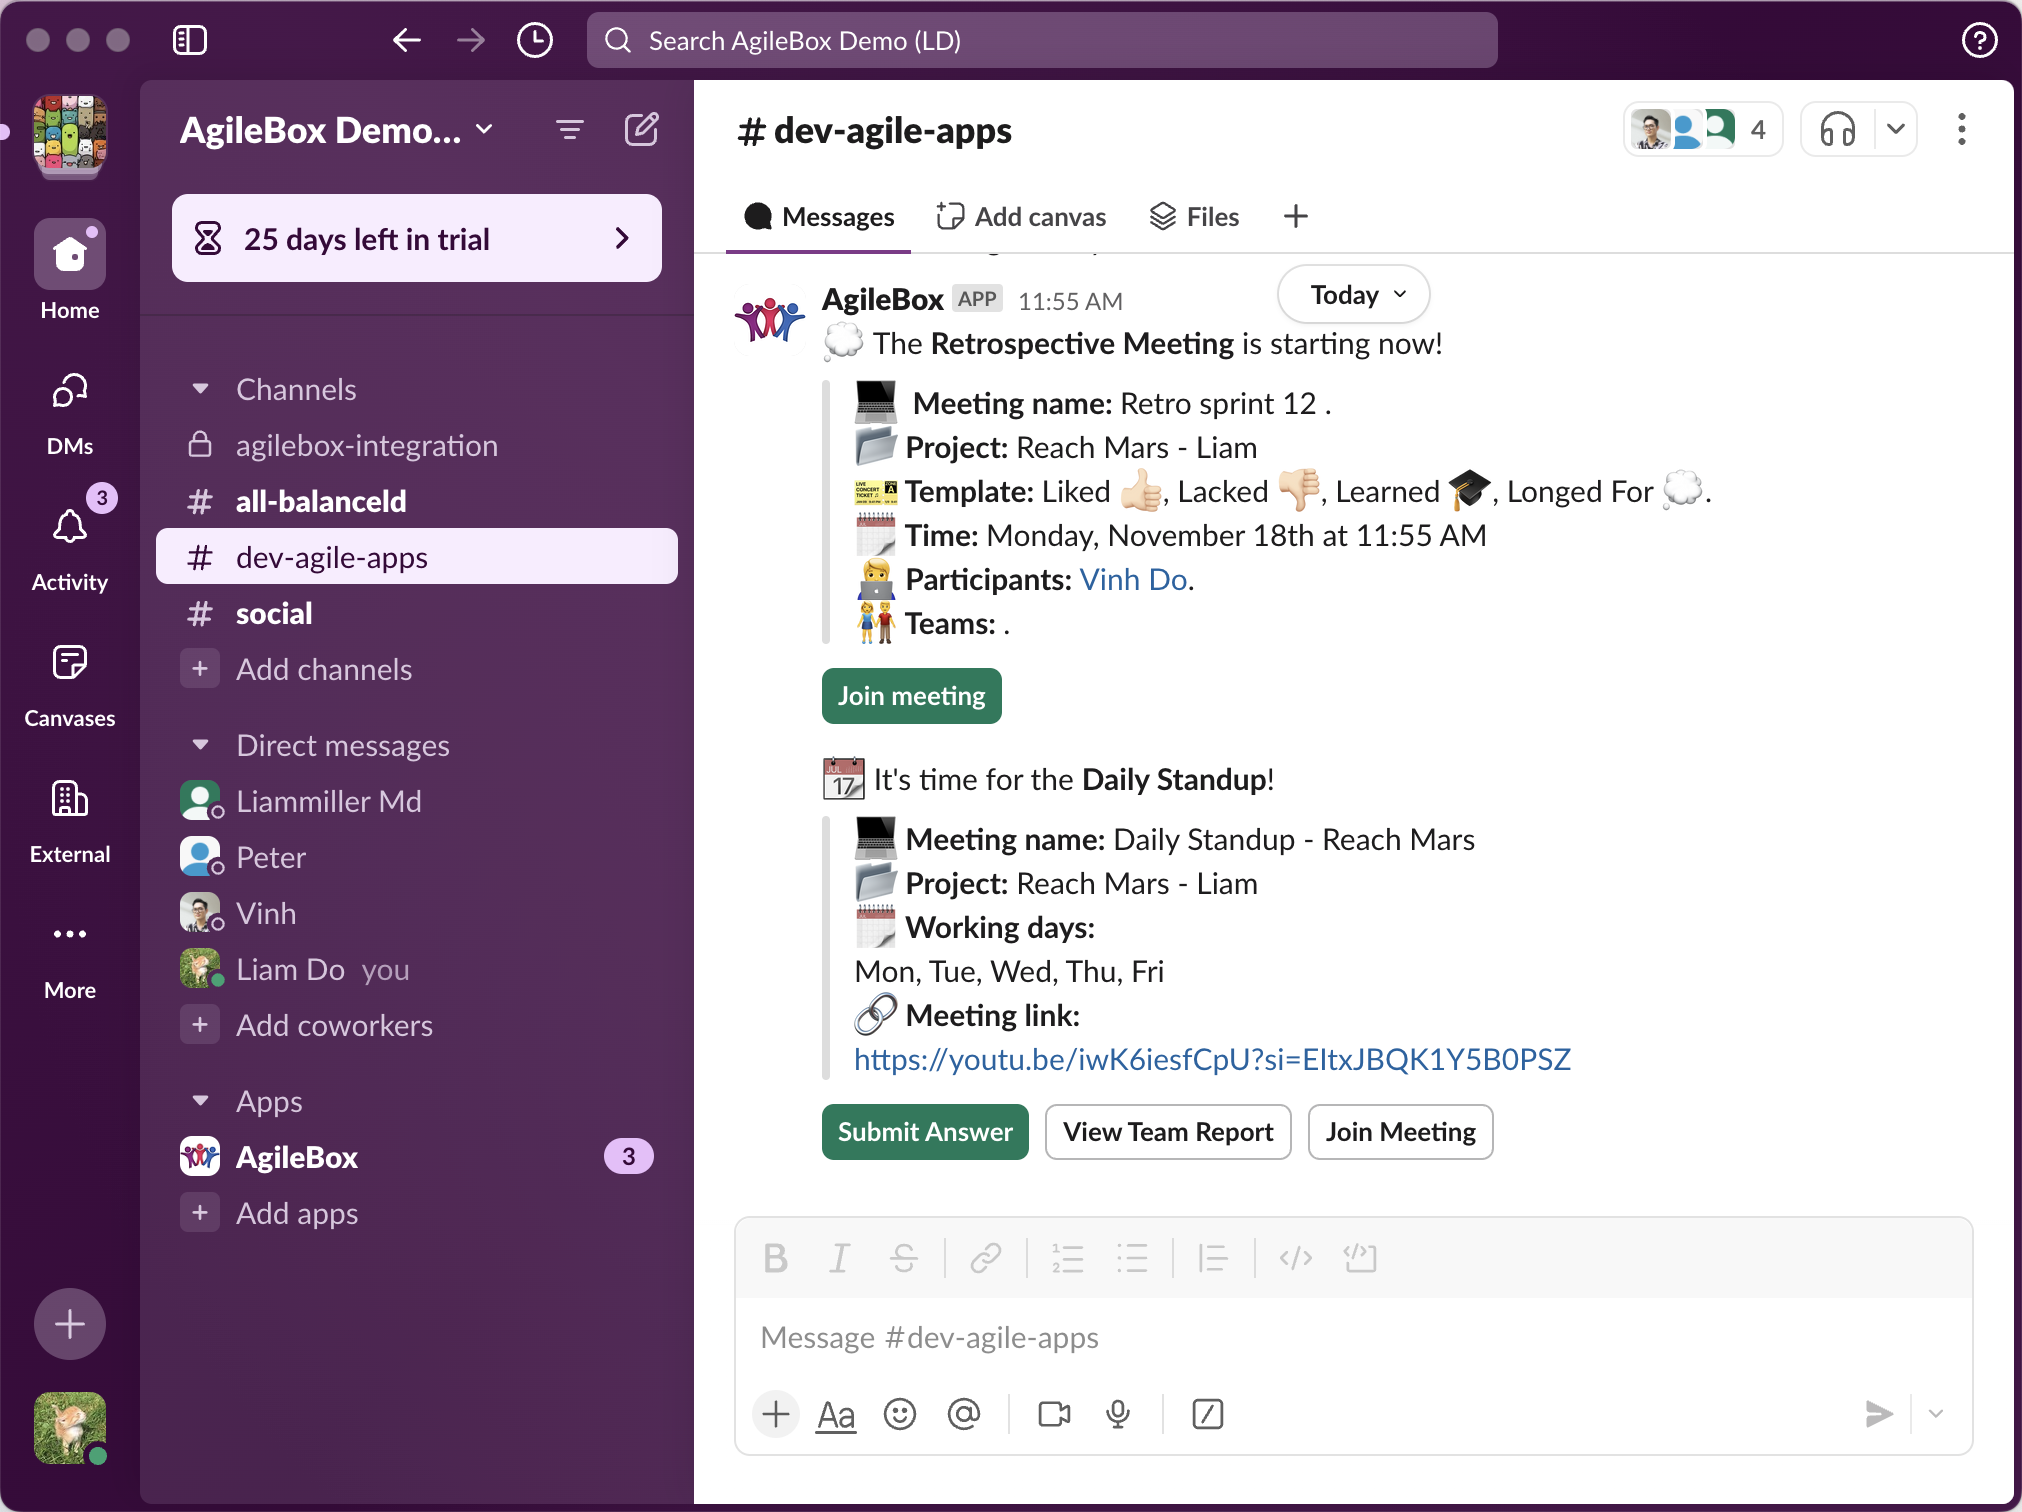The width and height of the screenshot is (2022, 1512).
Task: Collapse the Channels section
Action: (201, 389)
